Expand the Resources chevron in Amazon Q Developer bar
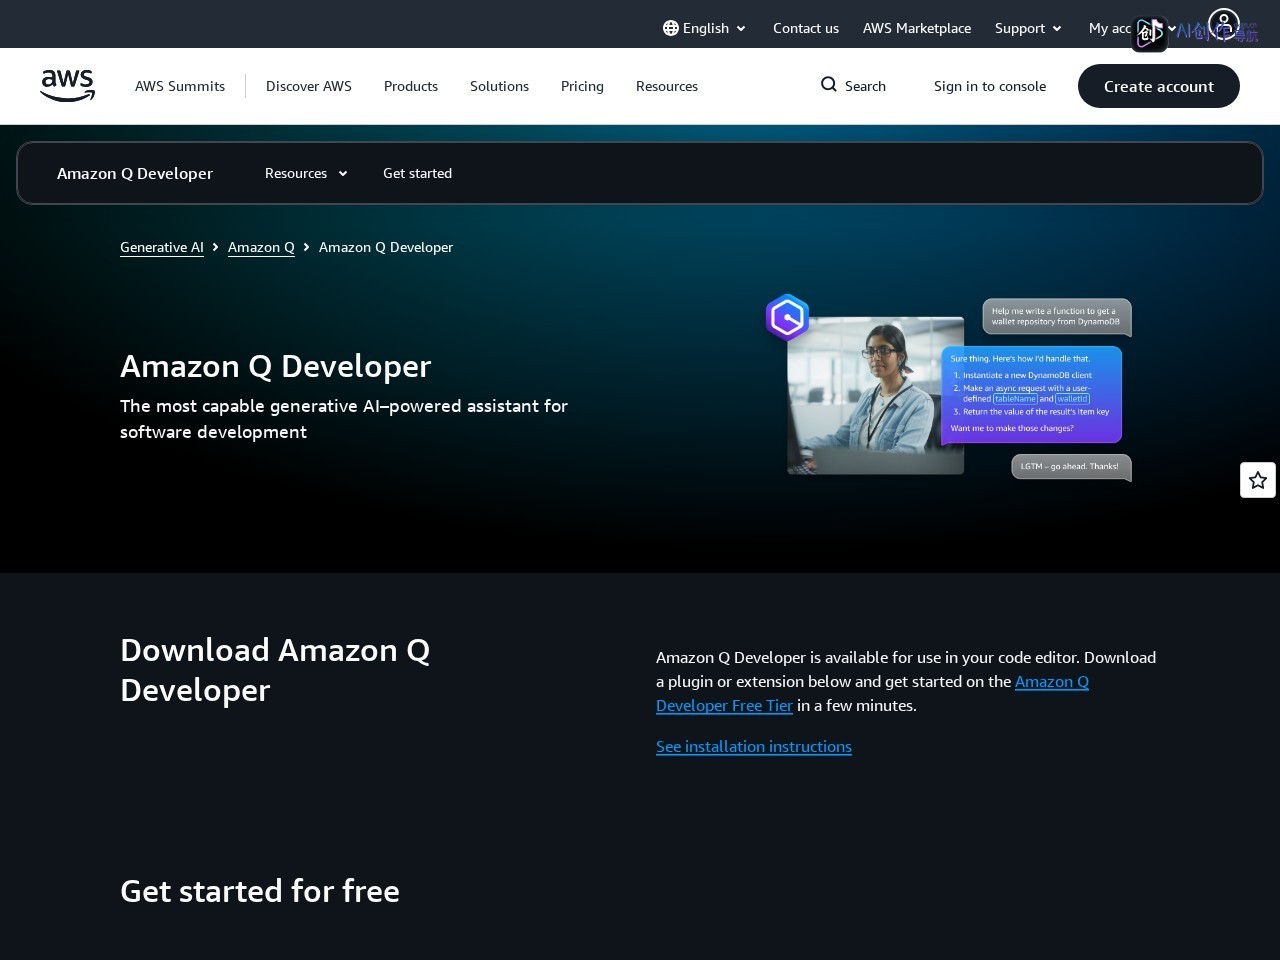 pyautogui.click(x=343, y=174)
